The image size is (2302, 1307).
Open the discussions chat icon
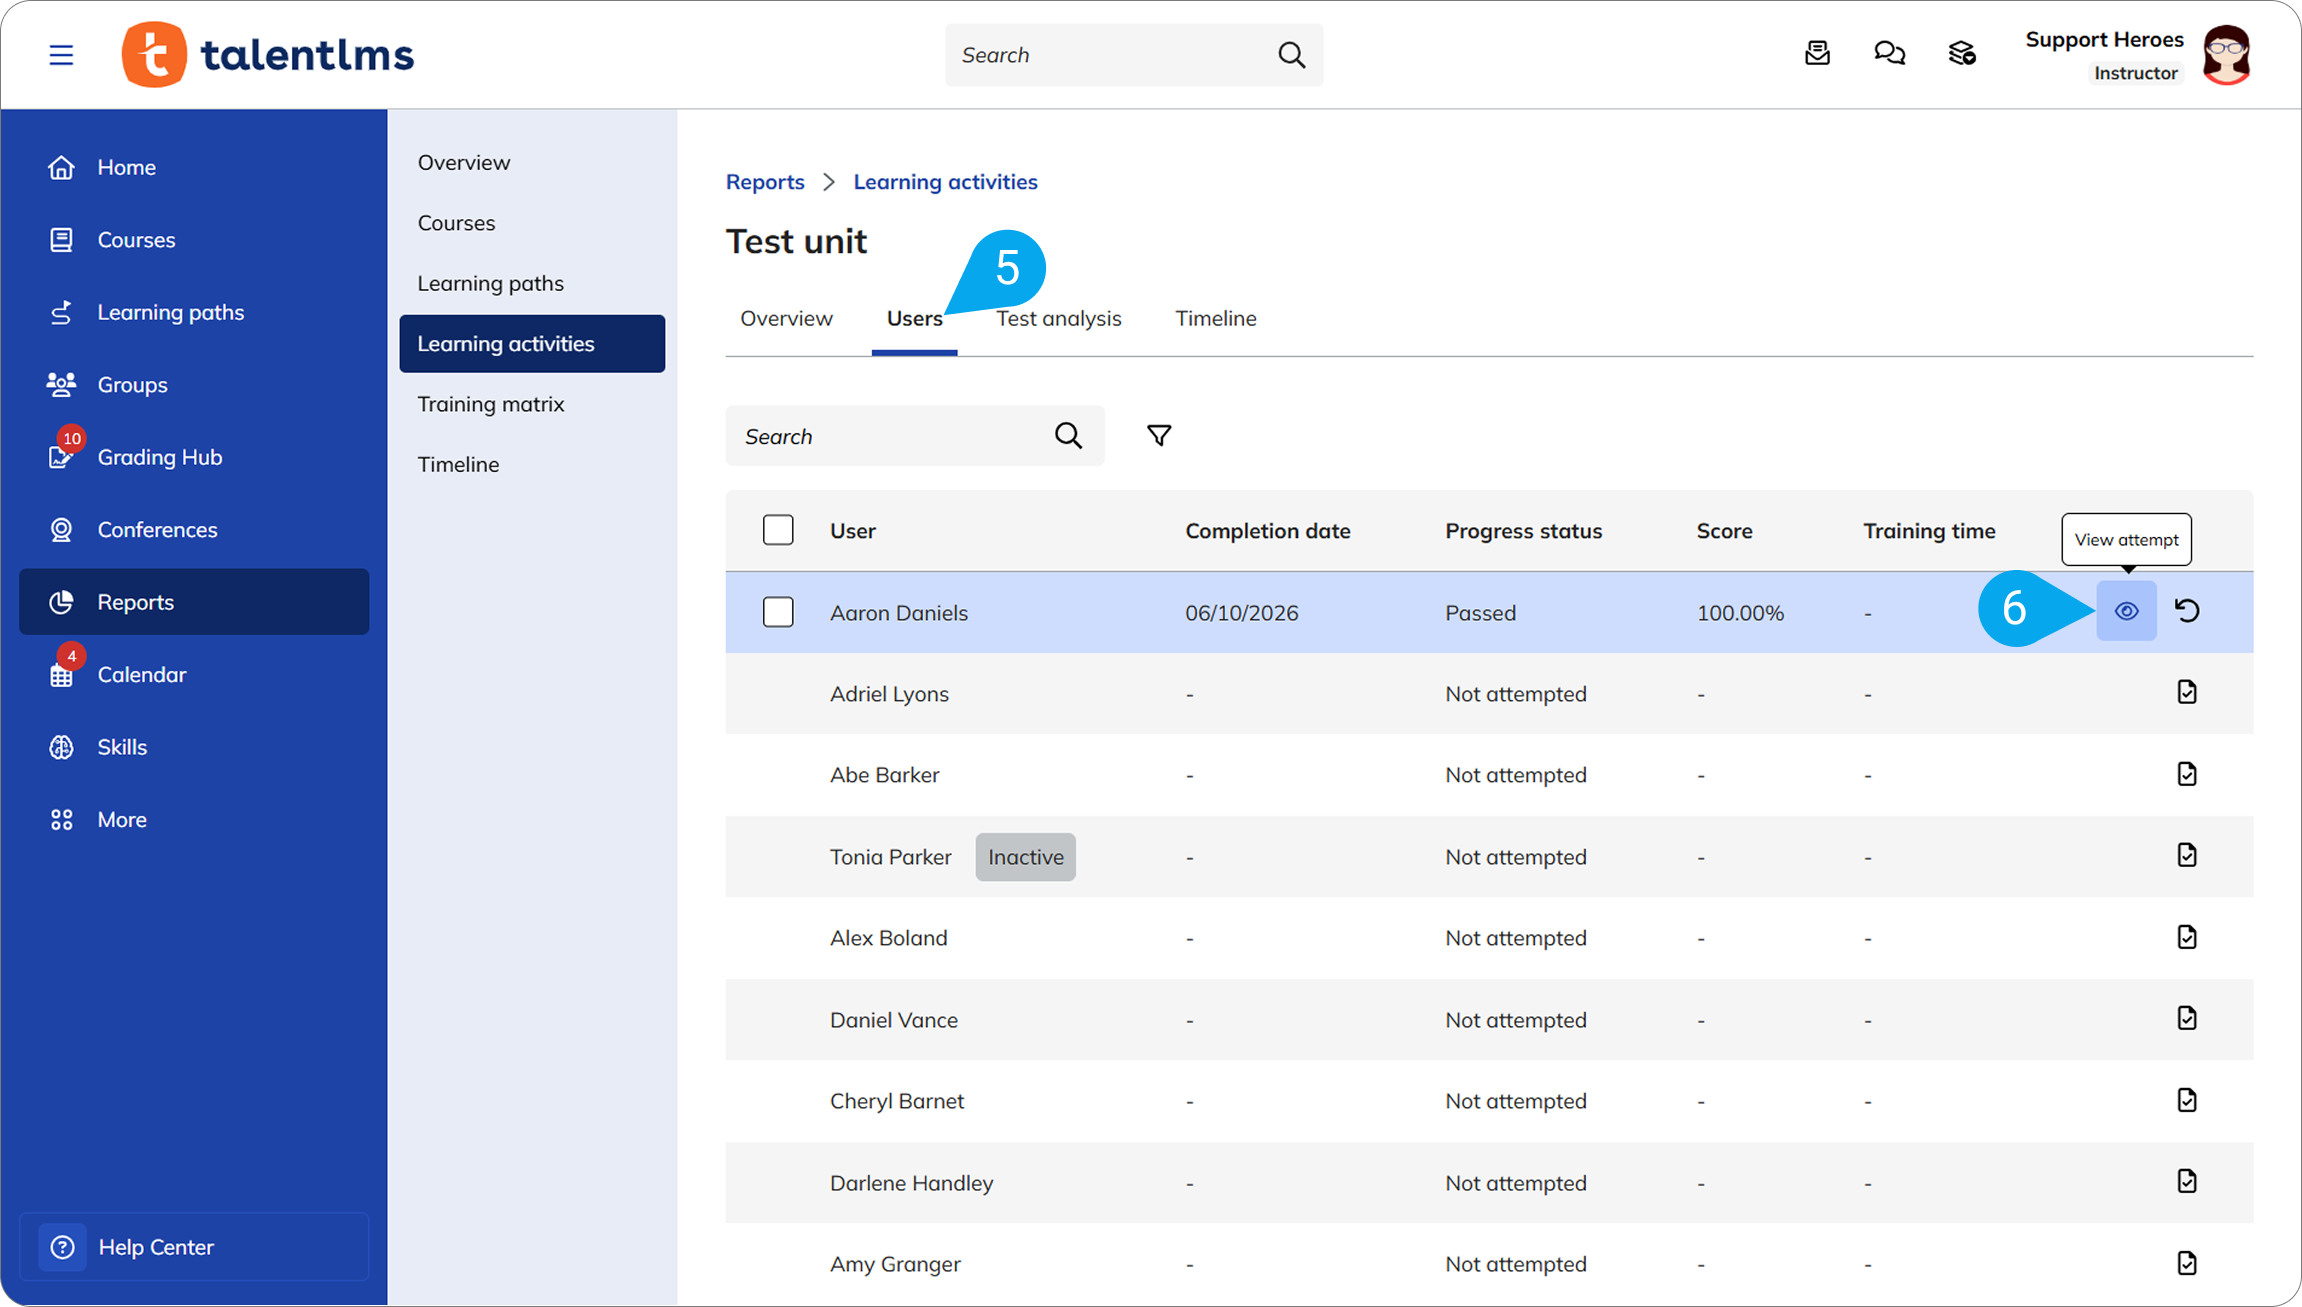[1889, 54]
